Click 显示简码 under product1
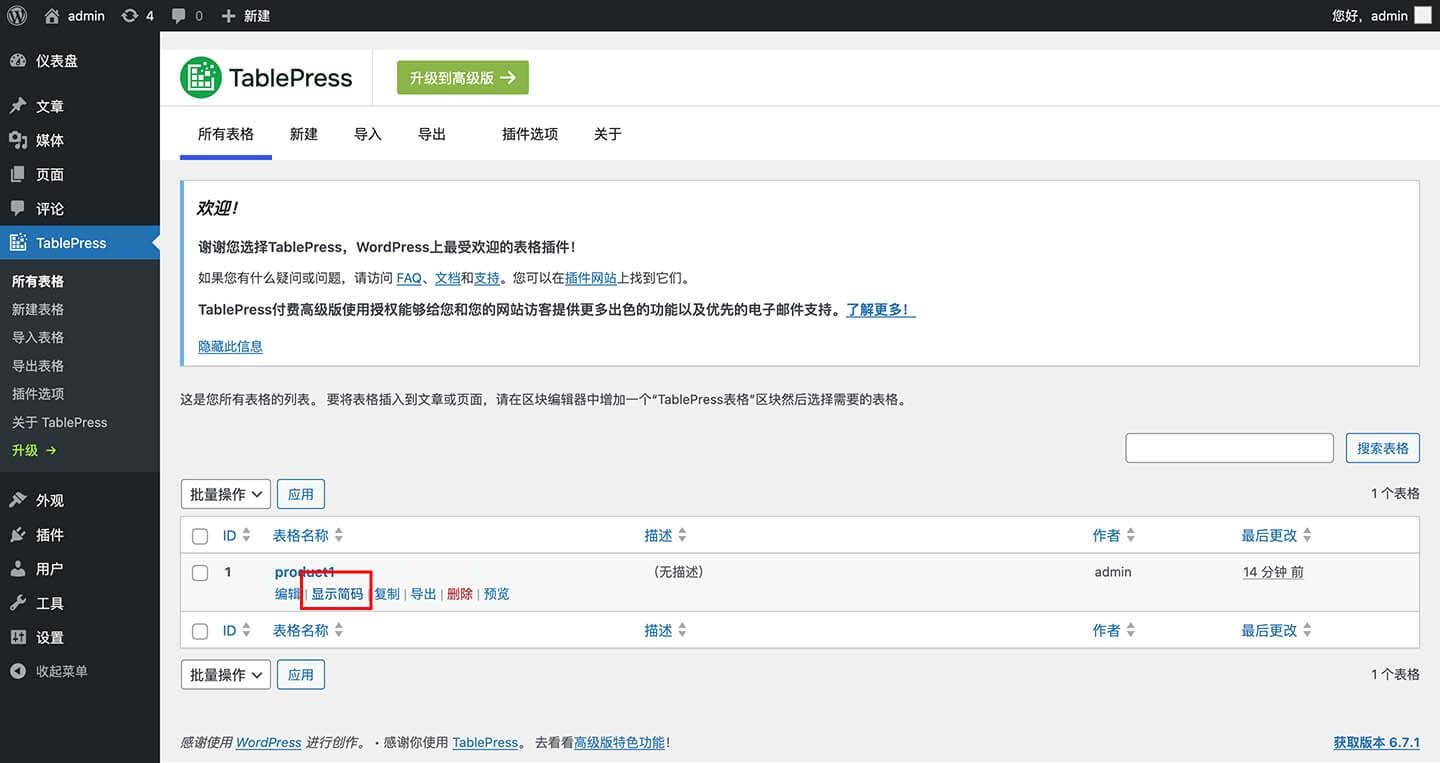Screen dimensions: 1440x763 pyautogui.click(x=337, y=594)
